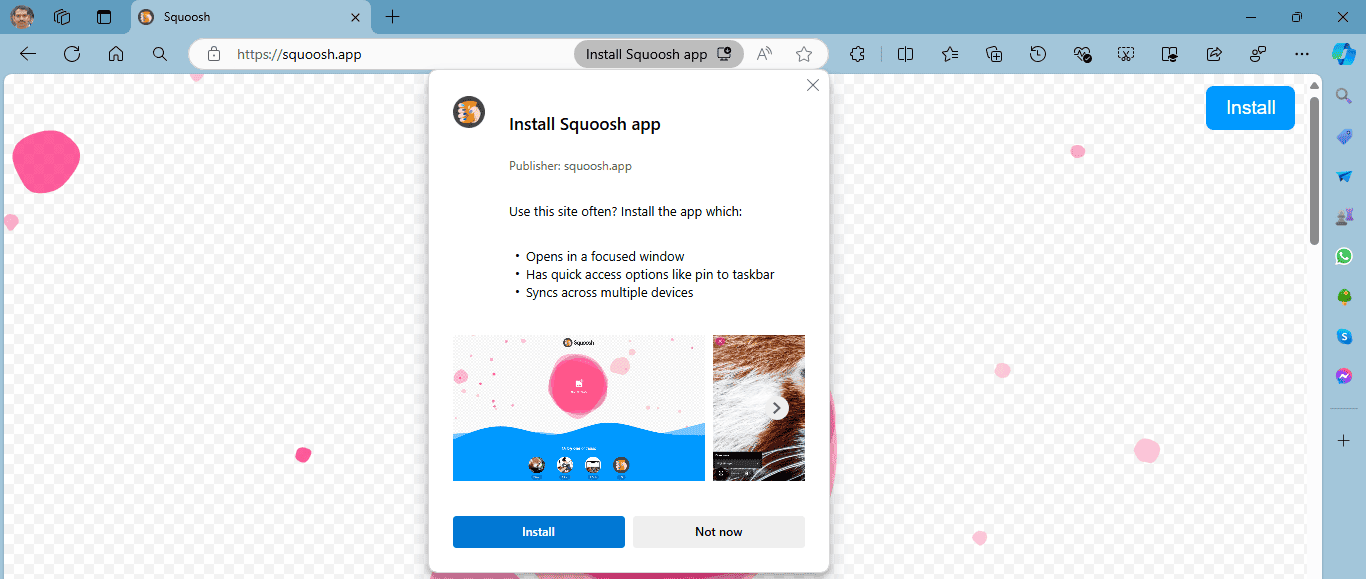Open sidebar Games chess icon
The height and width of the screenshot is (579, 1366).
1344,216
